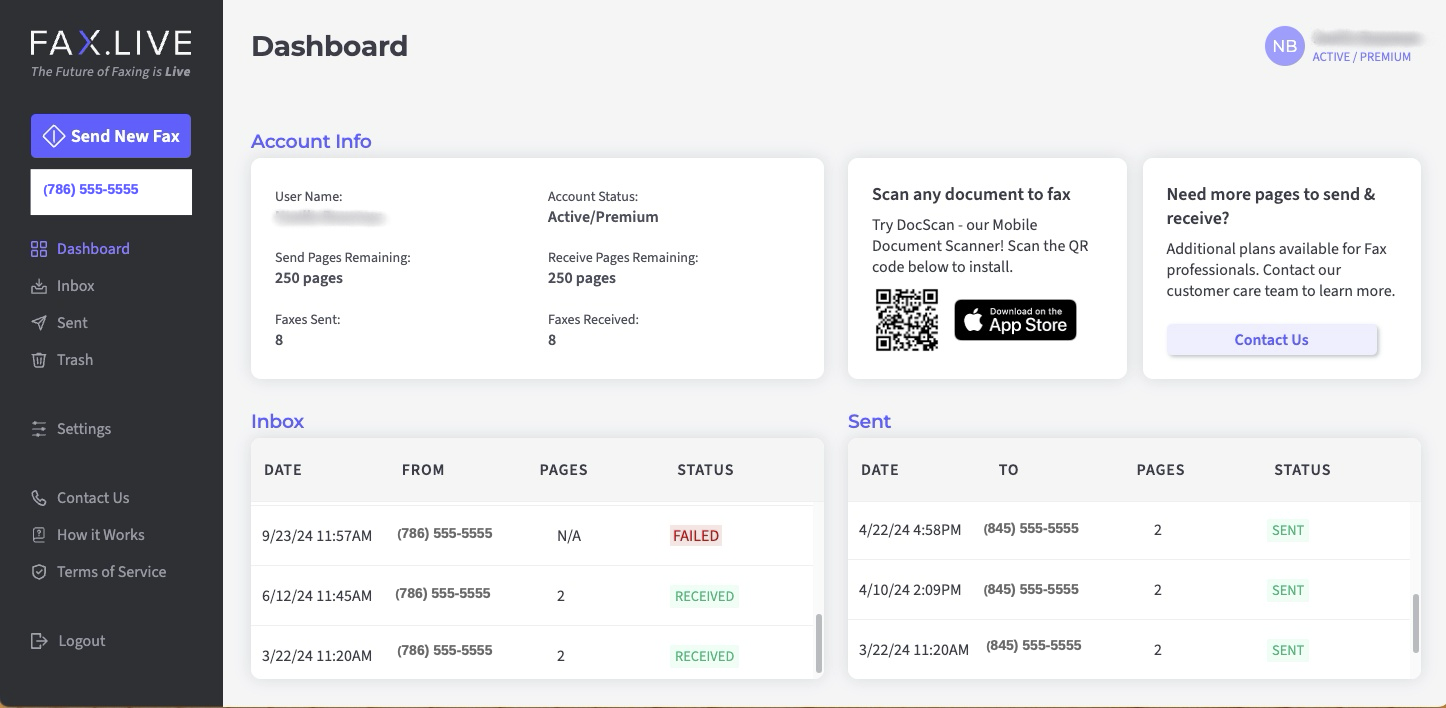The width and height of the screenshot is (1446, 708).
Task: Click inbox date 6/12/24 11:45AM
Action: (317, 596)
